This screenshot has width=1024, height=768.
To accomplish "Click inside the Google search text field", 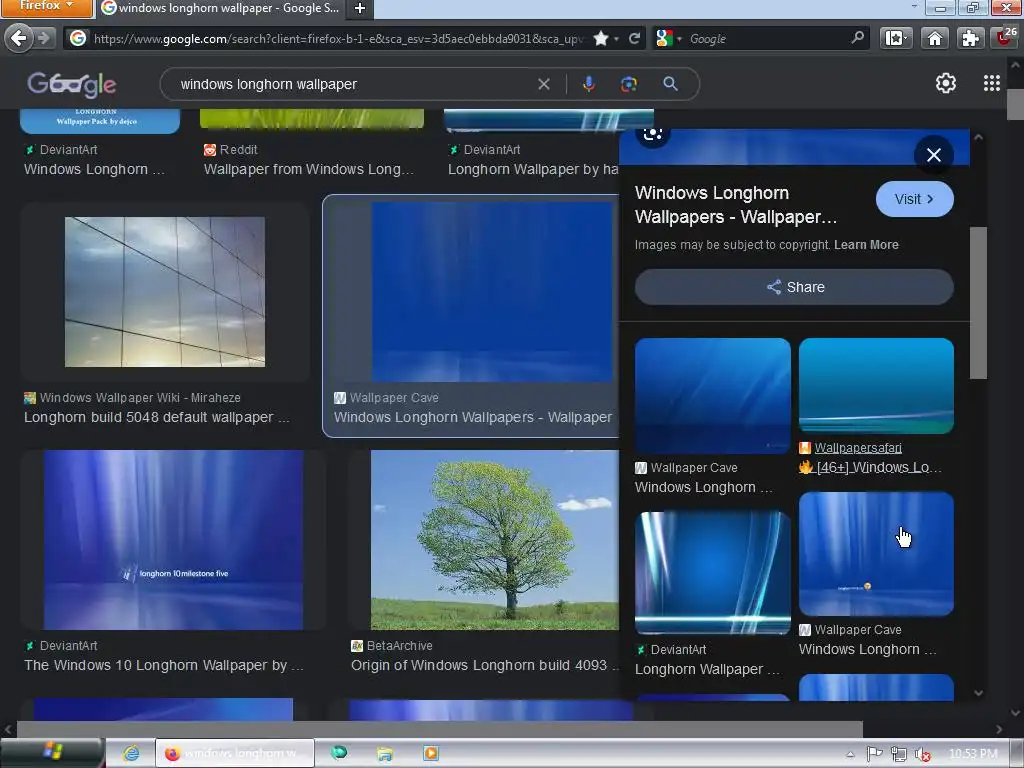I will 353,84.
